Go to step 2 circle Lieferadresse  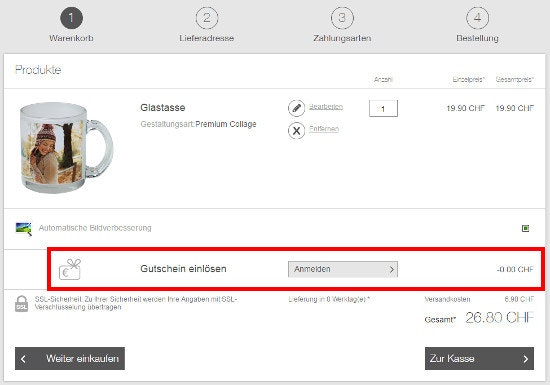(207, 18)
